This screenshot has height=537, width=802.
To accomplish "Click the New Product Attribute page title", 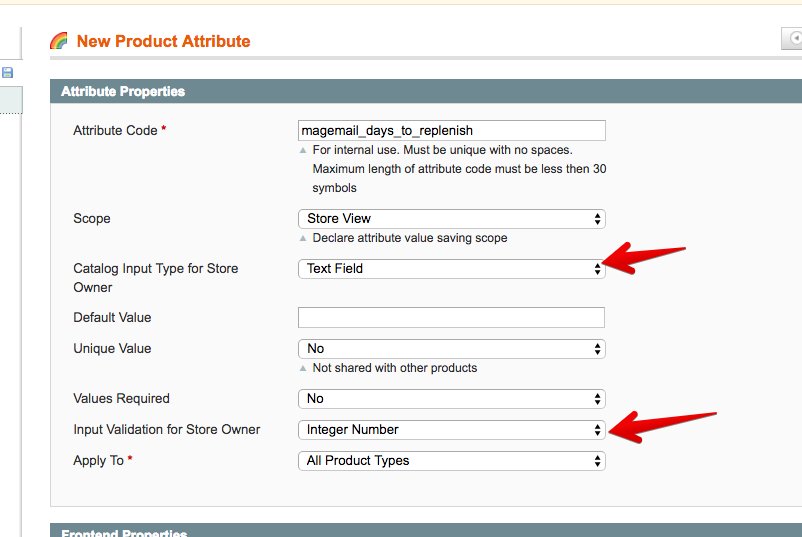I will pyautogui.click(x=163, y=41).
